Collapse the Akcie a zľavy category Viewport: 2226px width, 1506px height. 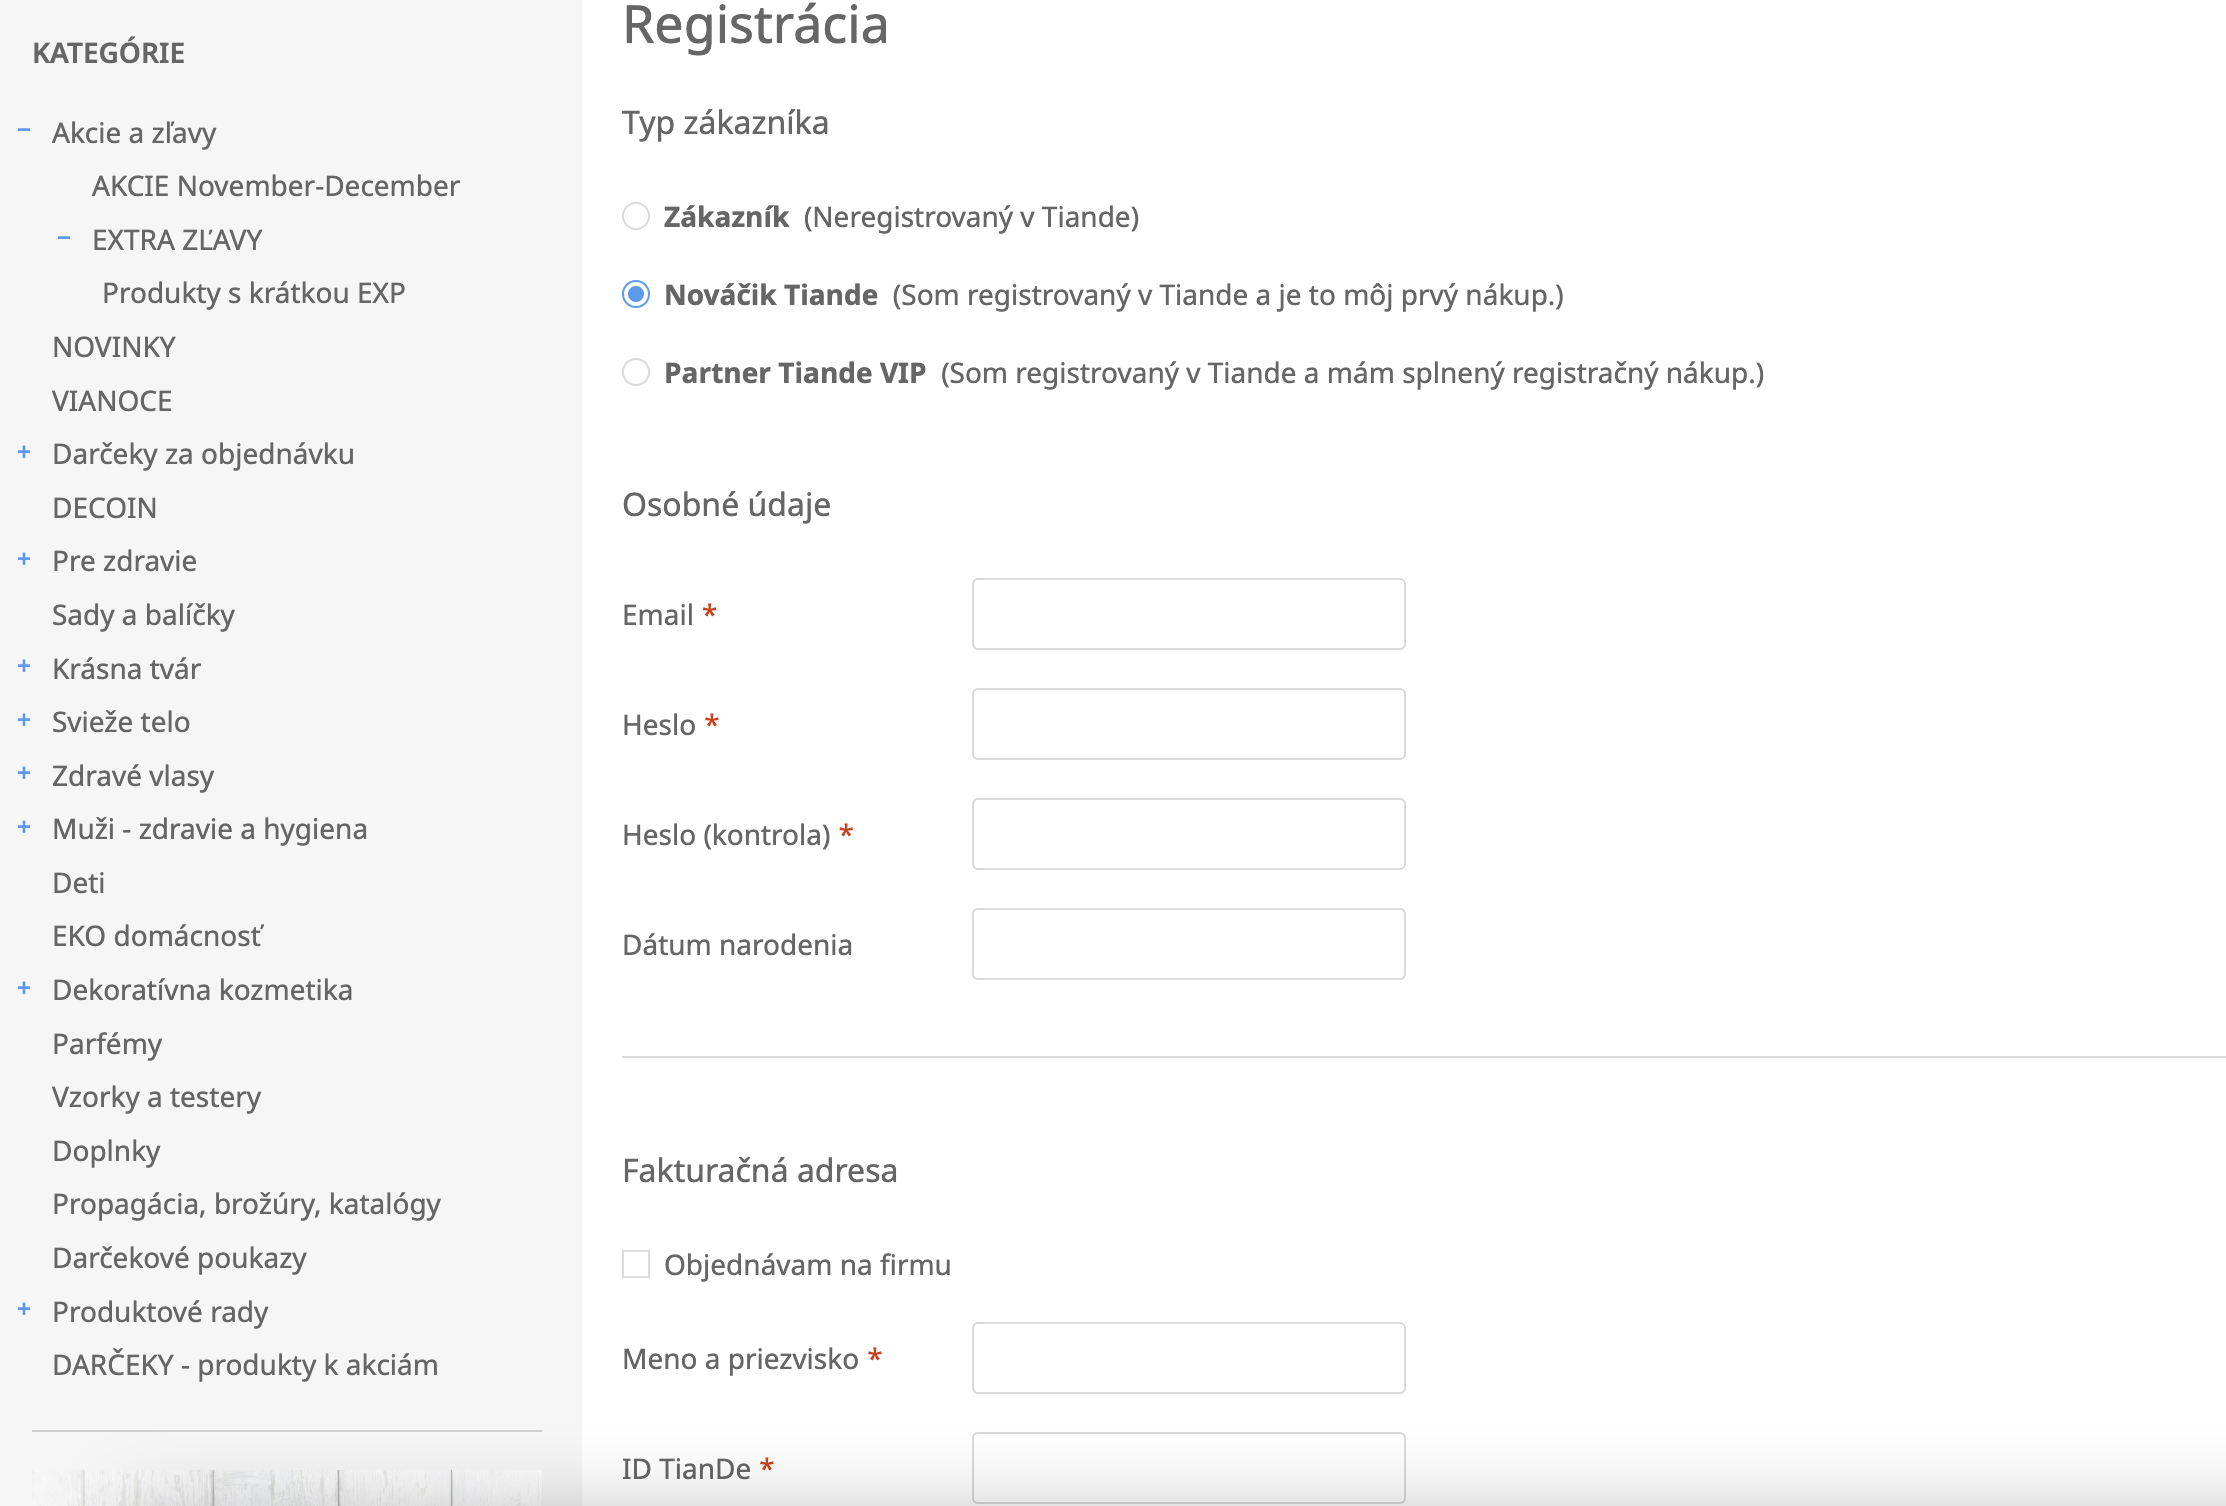click(x=24, y=130)
